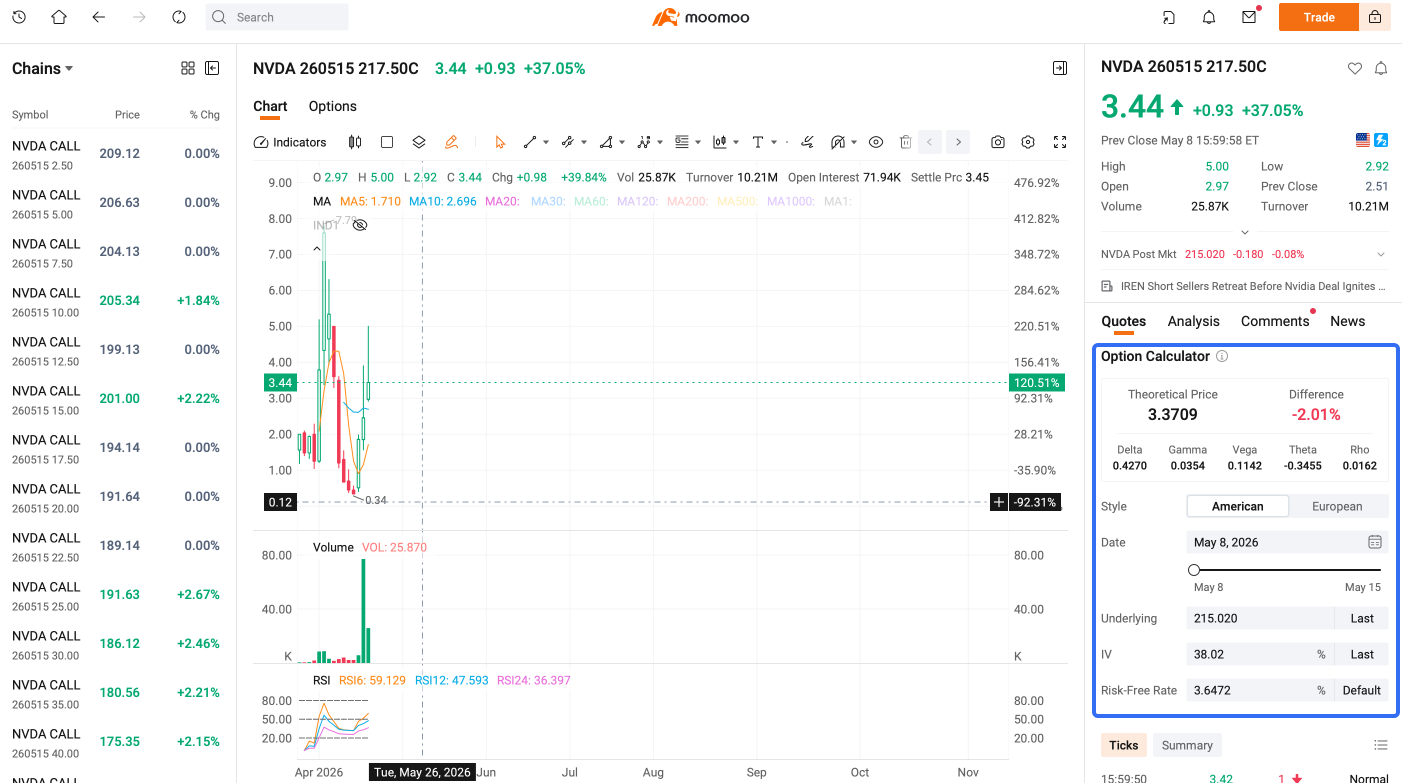Select the Summary view
The width and height of the screenshot is (1402, 783).
pyautogui.click(x=1187, y=745)
